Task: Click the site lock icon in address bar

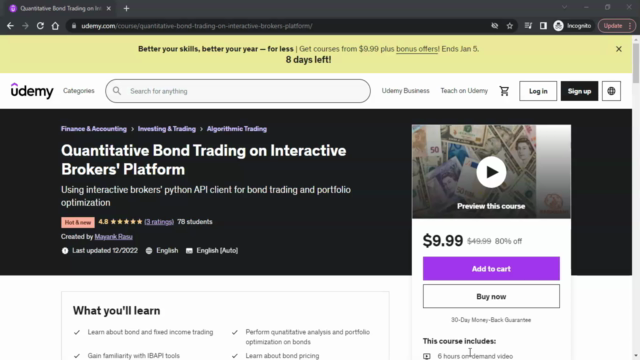Action: coord(74,26)
